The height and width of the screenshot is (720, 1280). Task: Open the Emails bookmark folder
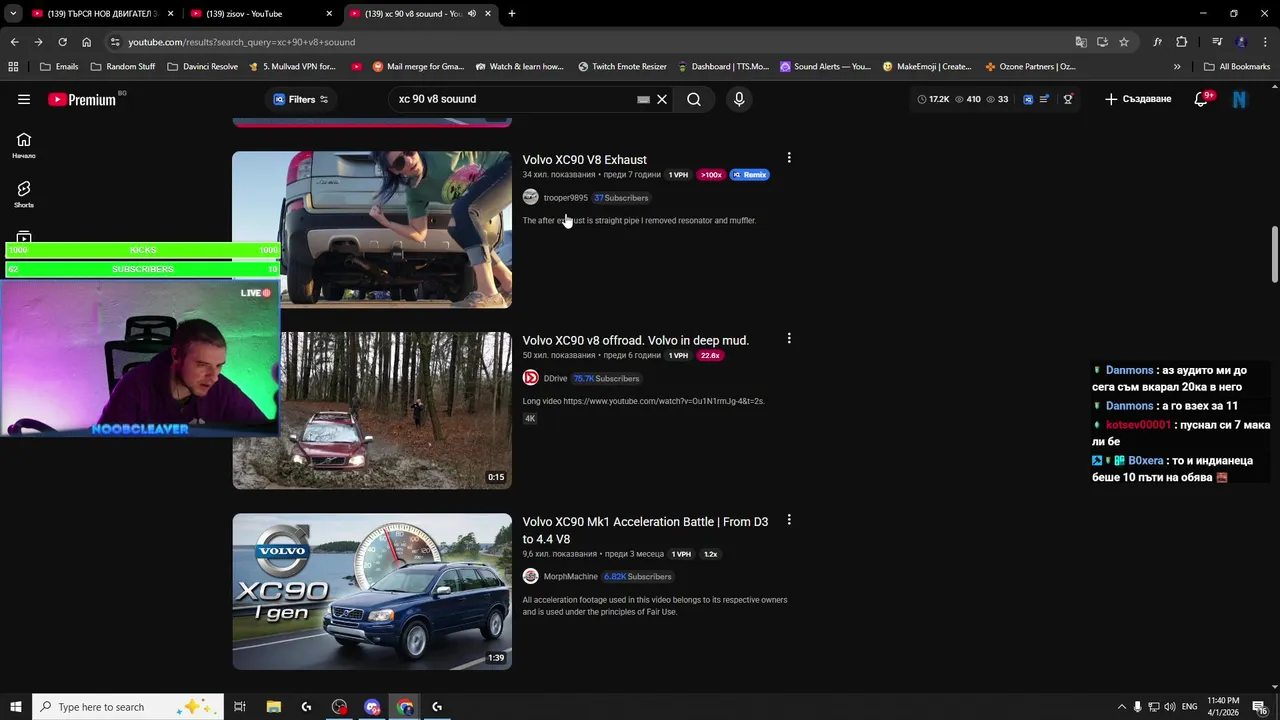(59, 67)
